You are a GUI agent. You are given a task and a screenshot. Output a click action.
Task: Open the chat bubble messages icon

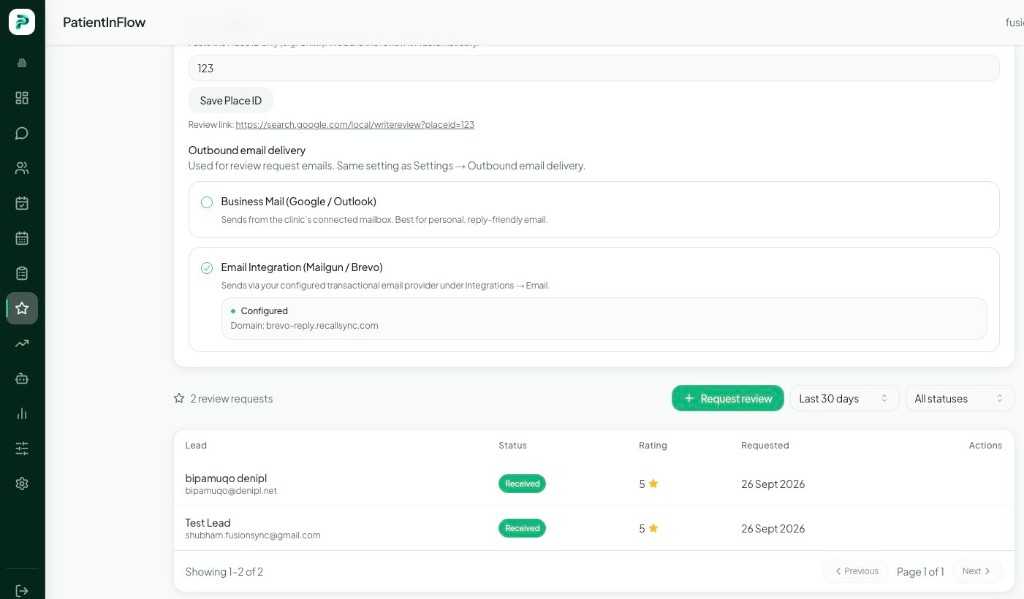pyautogui.click(x=22, y=133)
